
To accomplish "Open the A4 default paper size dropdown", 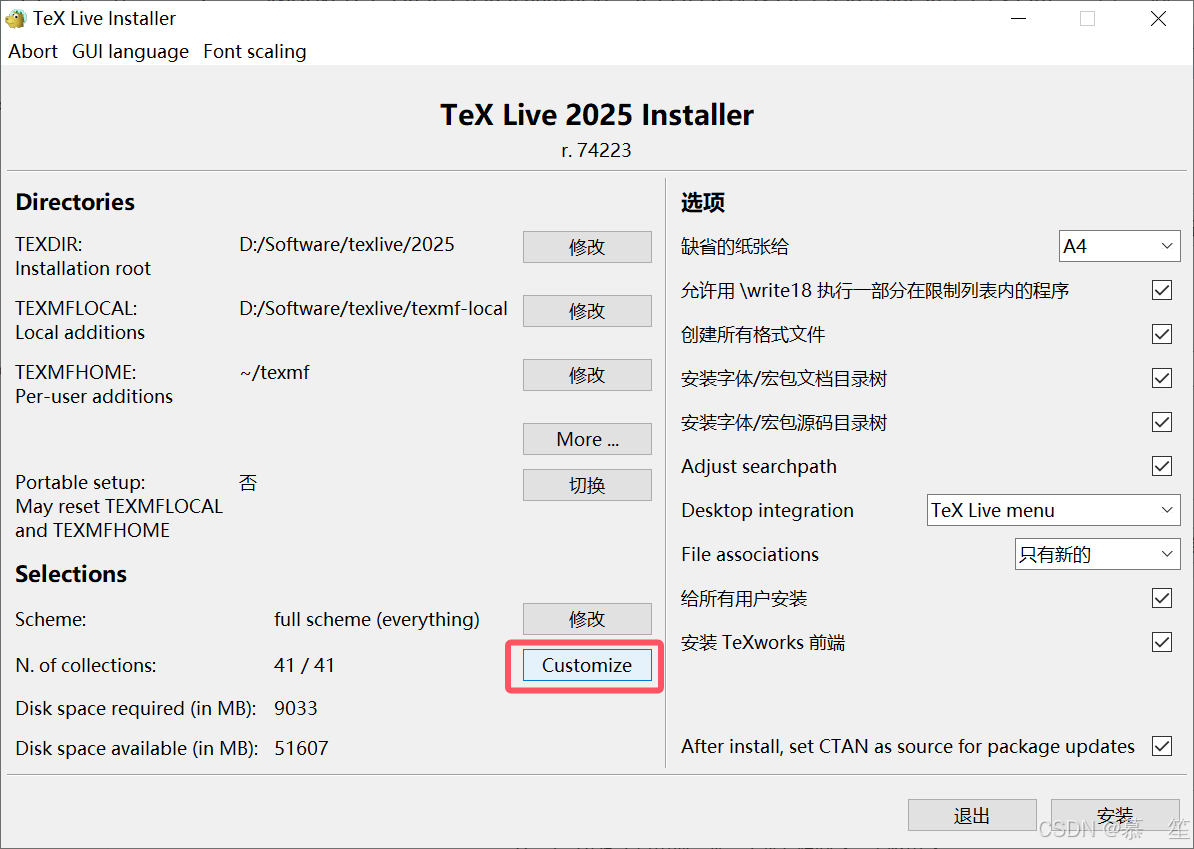I will (x=1119, y=247).
